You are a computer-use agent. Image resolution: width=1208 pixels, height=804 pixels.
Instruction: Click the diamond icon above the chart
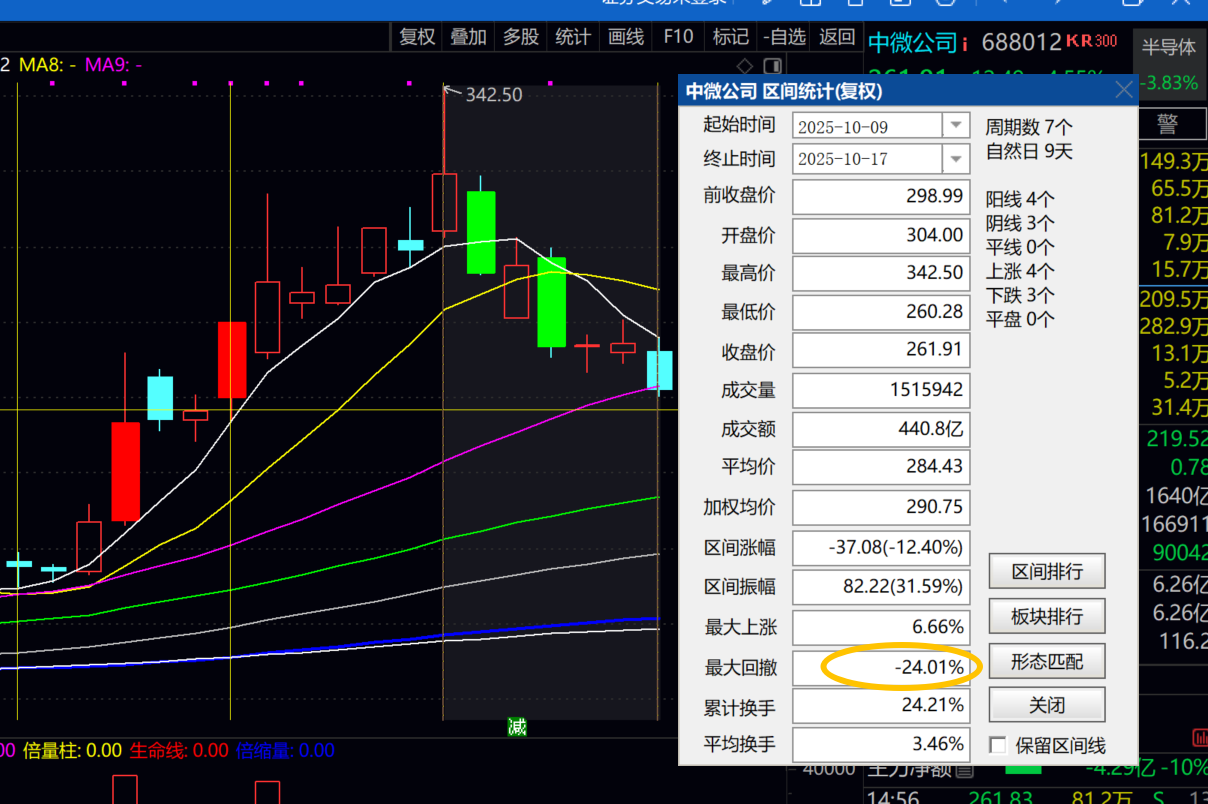(x=747, y=66)
